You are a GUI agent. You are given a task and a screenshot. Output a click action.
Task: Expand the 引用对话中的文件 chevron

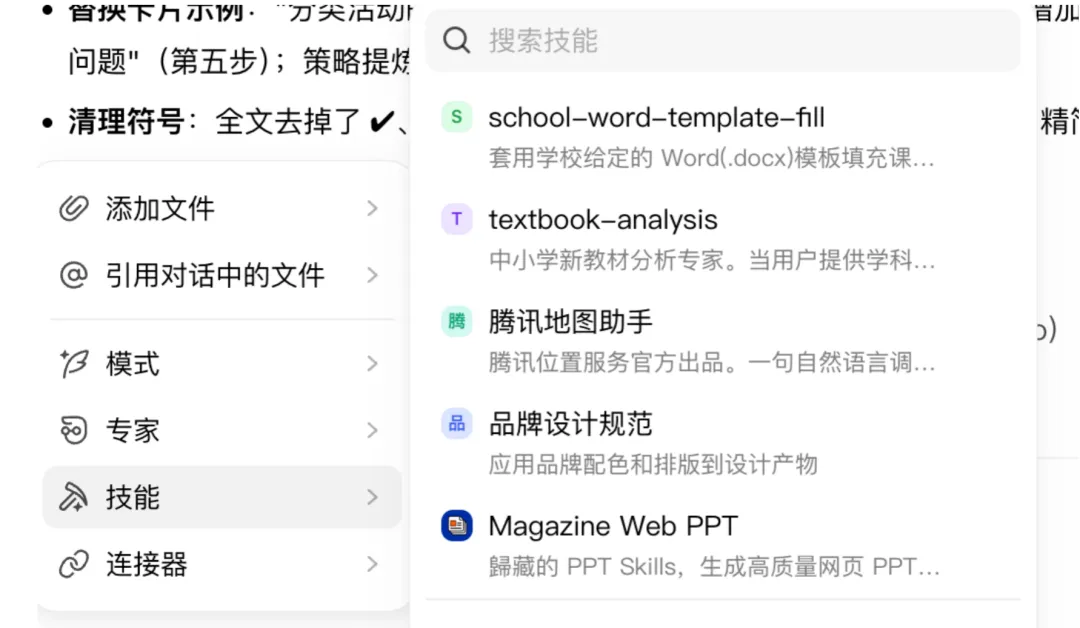point(373,275)
